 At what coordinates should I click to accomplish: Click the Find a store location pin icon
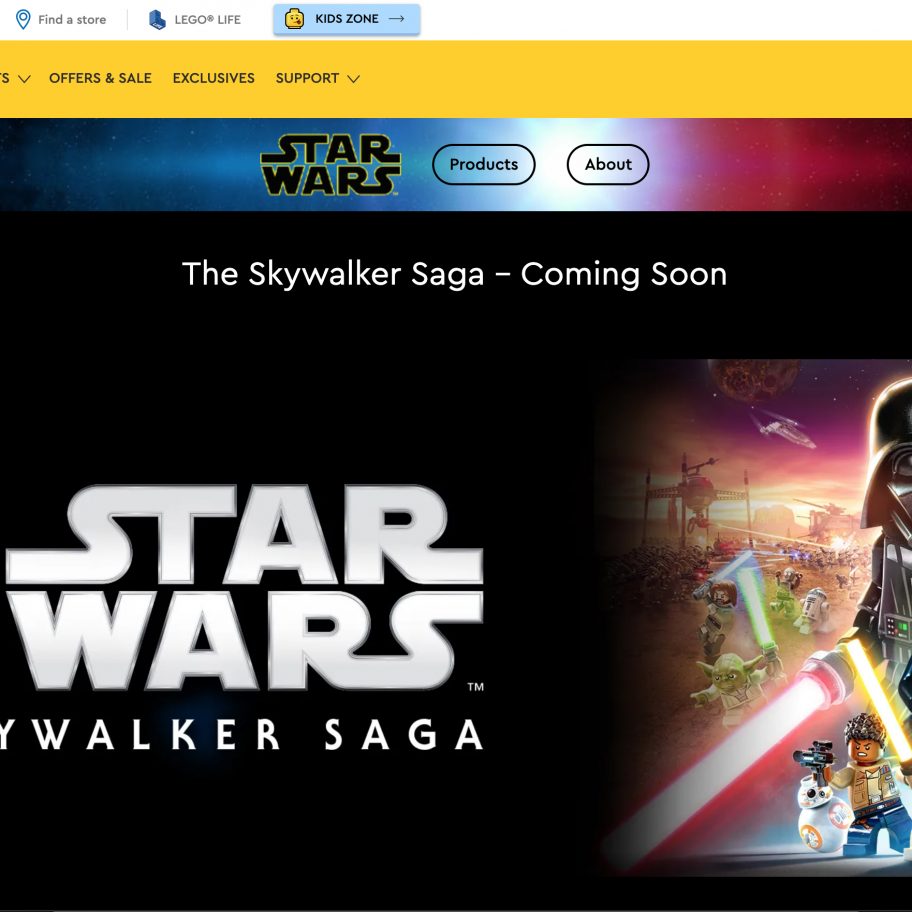click(x=23, y=19)
